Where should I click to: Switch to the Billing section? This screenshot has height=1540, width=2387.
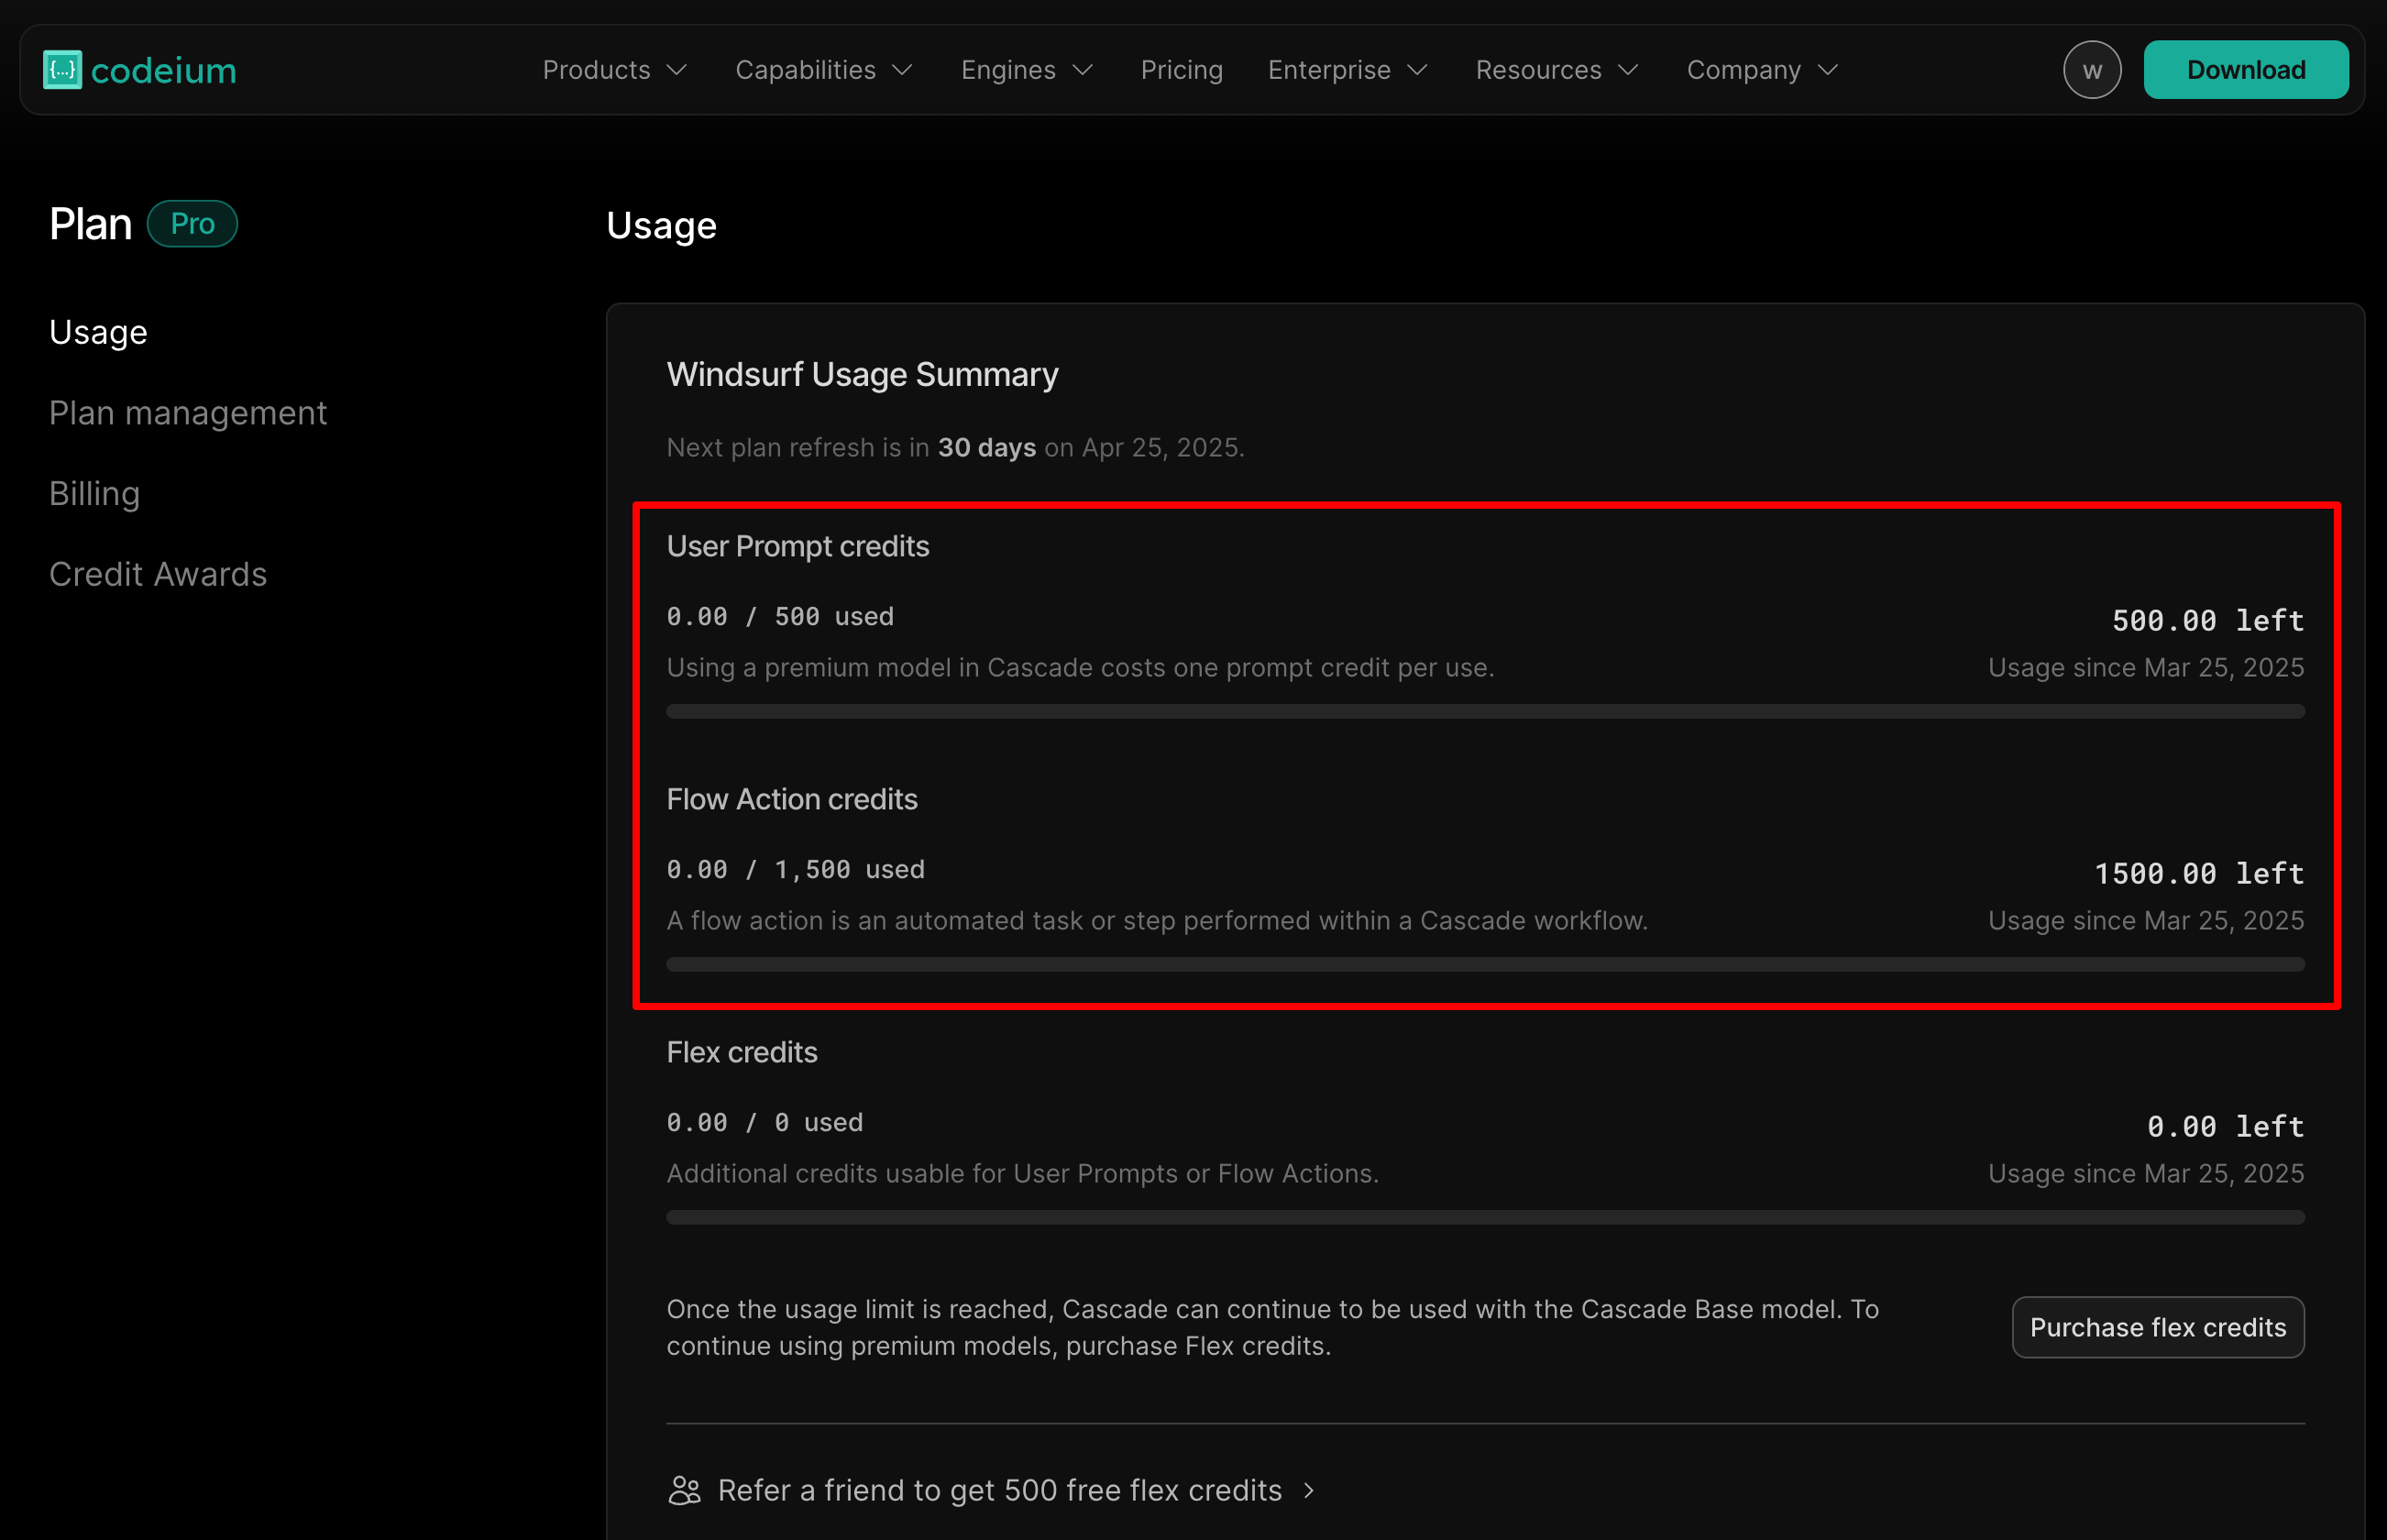coord(94,494)
